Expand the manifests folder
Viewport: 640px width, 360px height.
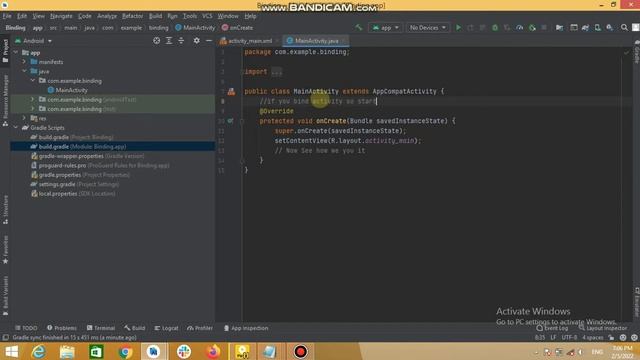coord(24,62)
